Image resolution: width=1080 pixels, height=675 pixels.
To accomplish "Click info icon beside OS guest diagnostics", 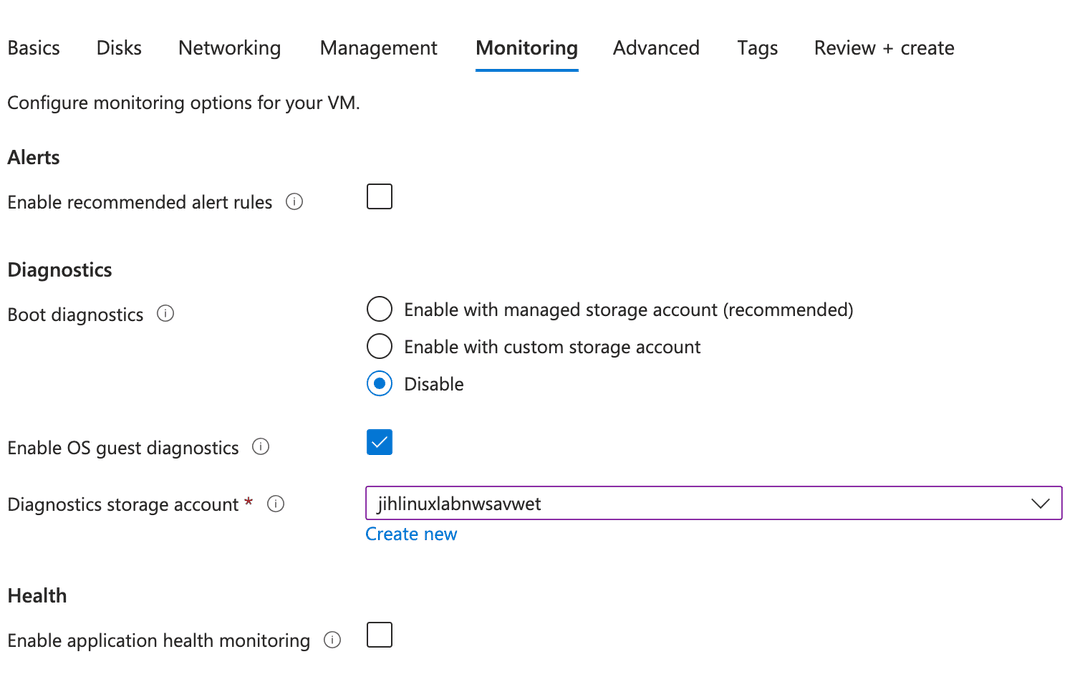I will 261,447.
